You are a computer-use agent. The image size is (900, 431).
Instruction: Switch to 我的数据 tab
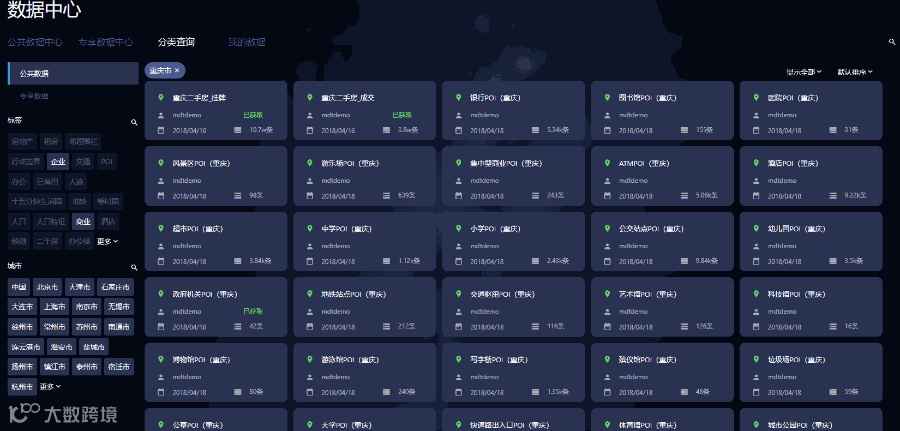coord(247,42)
